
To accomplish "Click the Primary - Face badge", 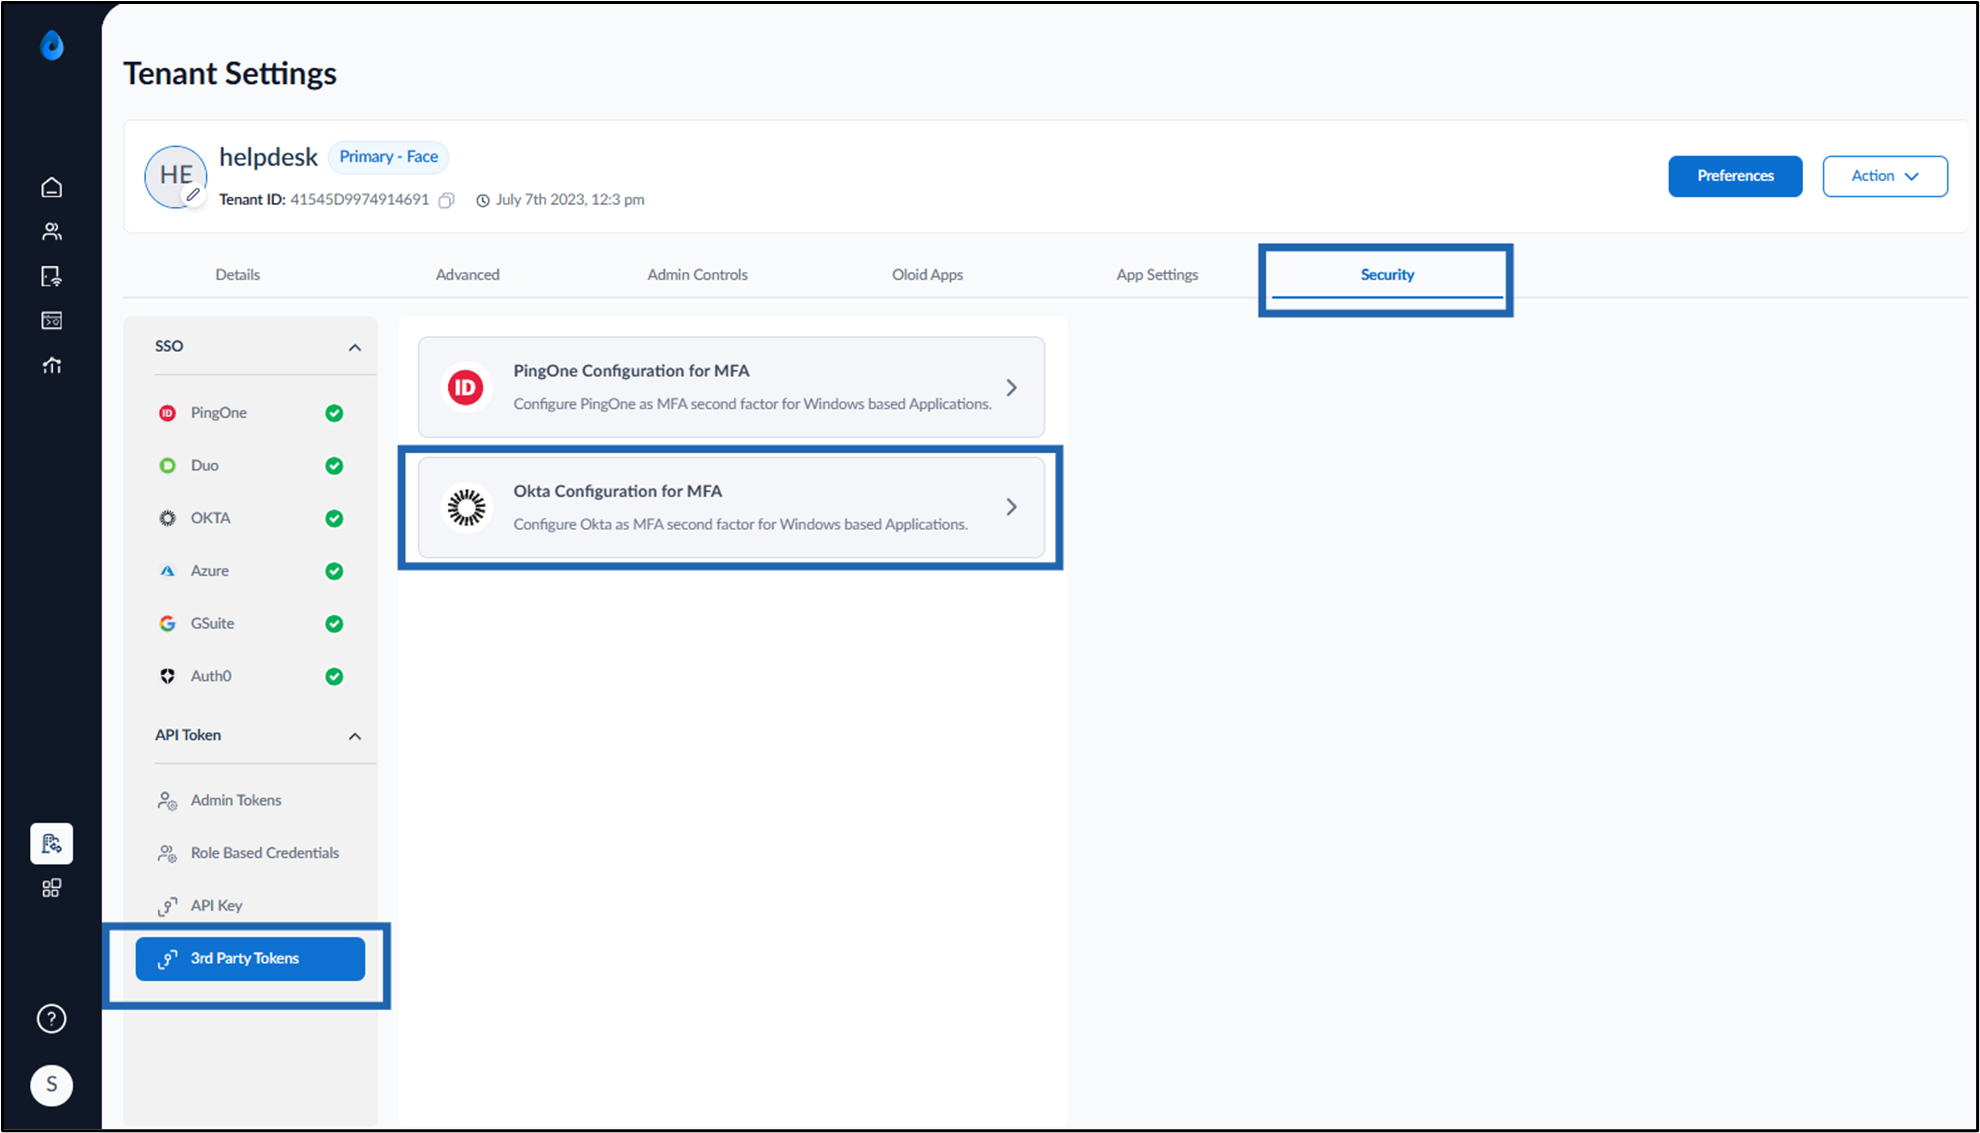I will [388, 157].
